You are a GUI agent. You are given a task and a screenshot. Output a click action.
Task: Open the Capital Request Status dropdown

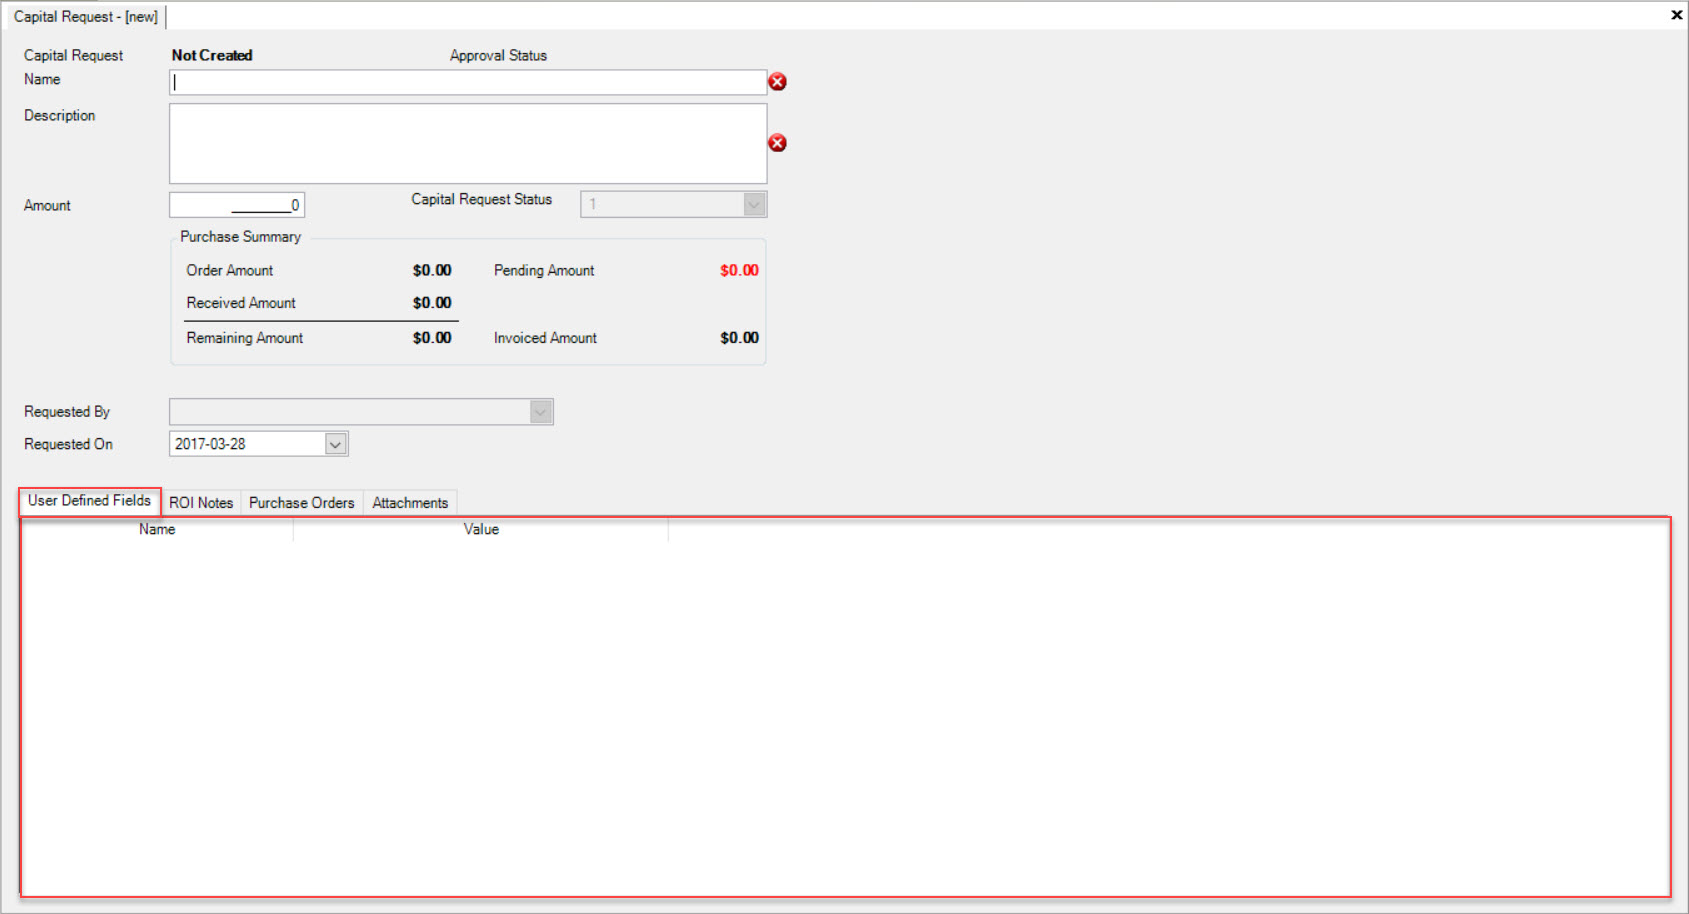(x=754, y=204)
